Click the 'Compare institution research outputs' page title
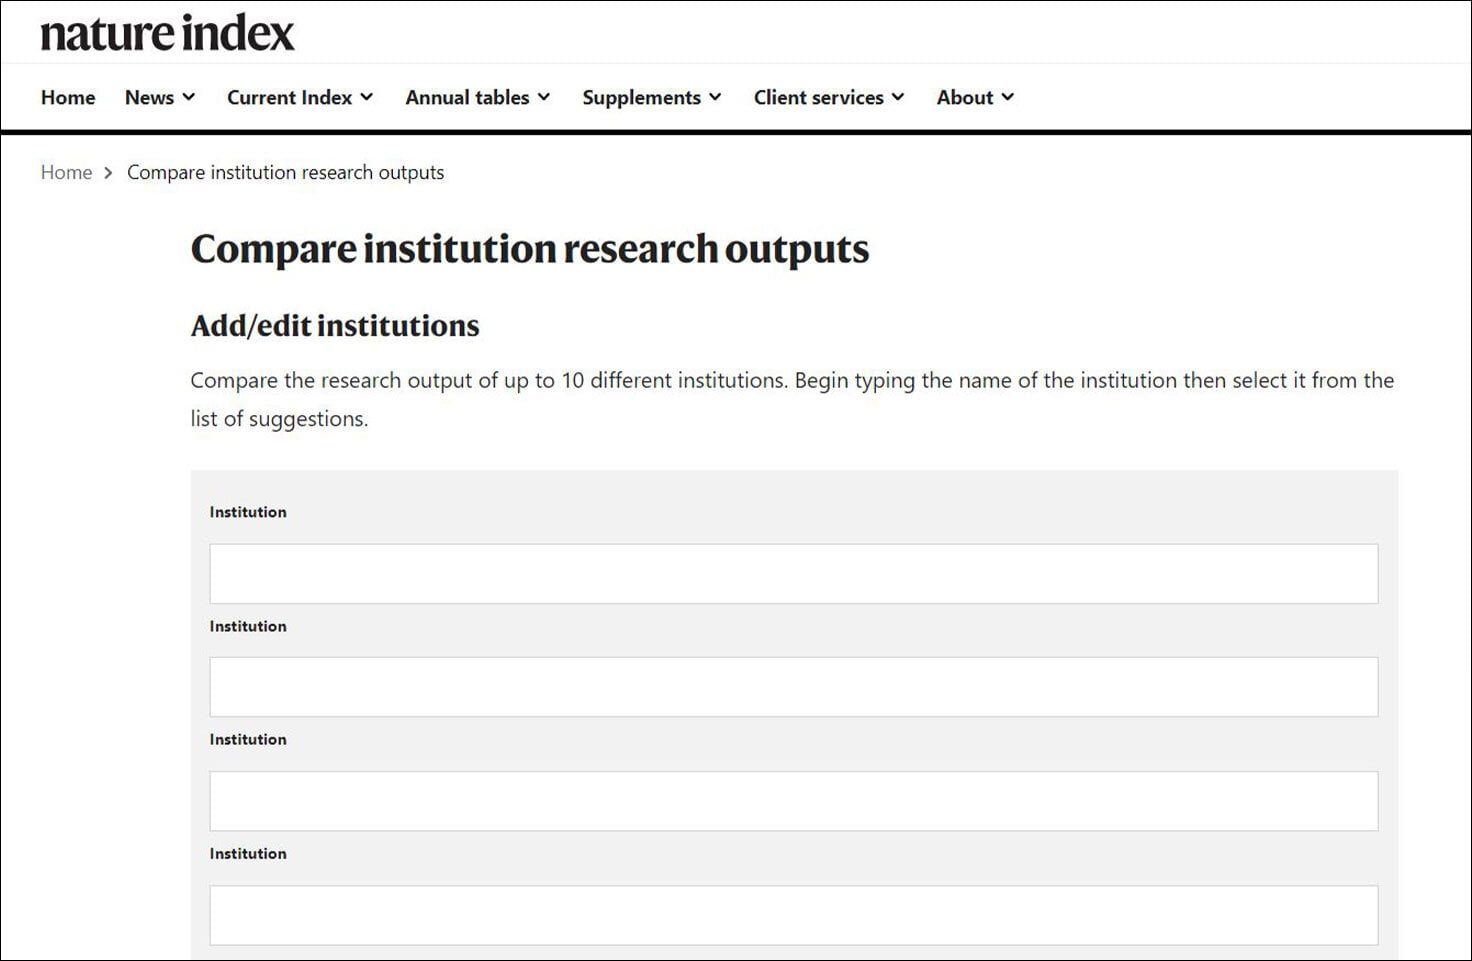Image resolution: width=1472 pixels, height=961 pixels. 530,249
